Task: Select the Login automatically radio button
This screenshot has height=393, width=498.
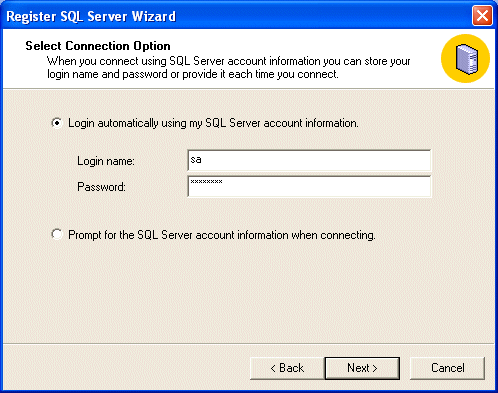Action: click(57, 123)
